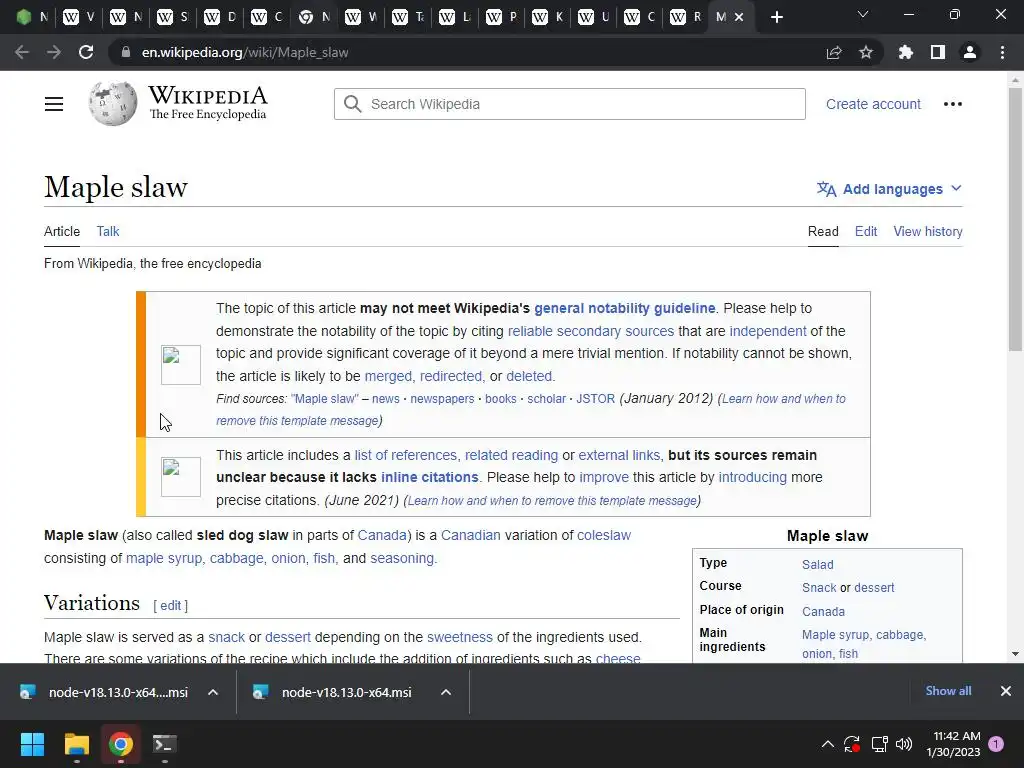
Task: Click the search magnifier icon
Action: (353, 104)
